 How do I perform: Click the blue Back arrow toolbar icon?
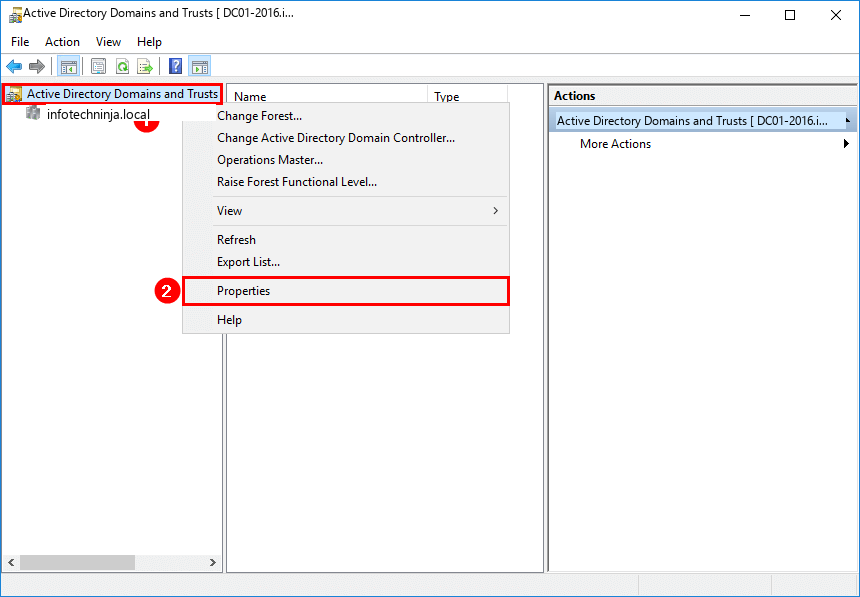[14, 66]
